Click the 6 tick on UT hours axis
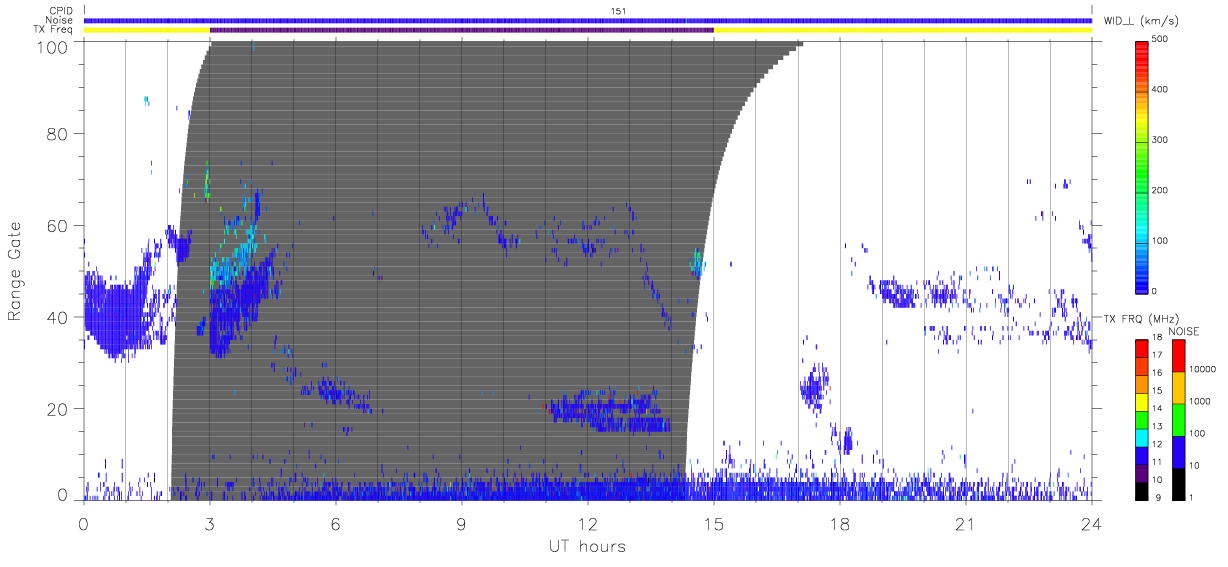This screenshot has height=567, width=1228. point(336,523)
